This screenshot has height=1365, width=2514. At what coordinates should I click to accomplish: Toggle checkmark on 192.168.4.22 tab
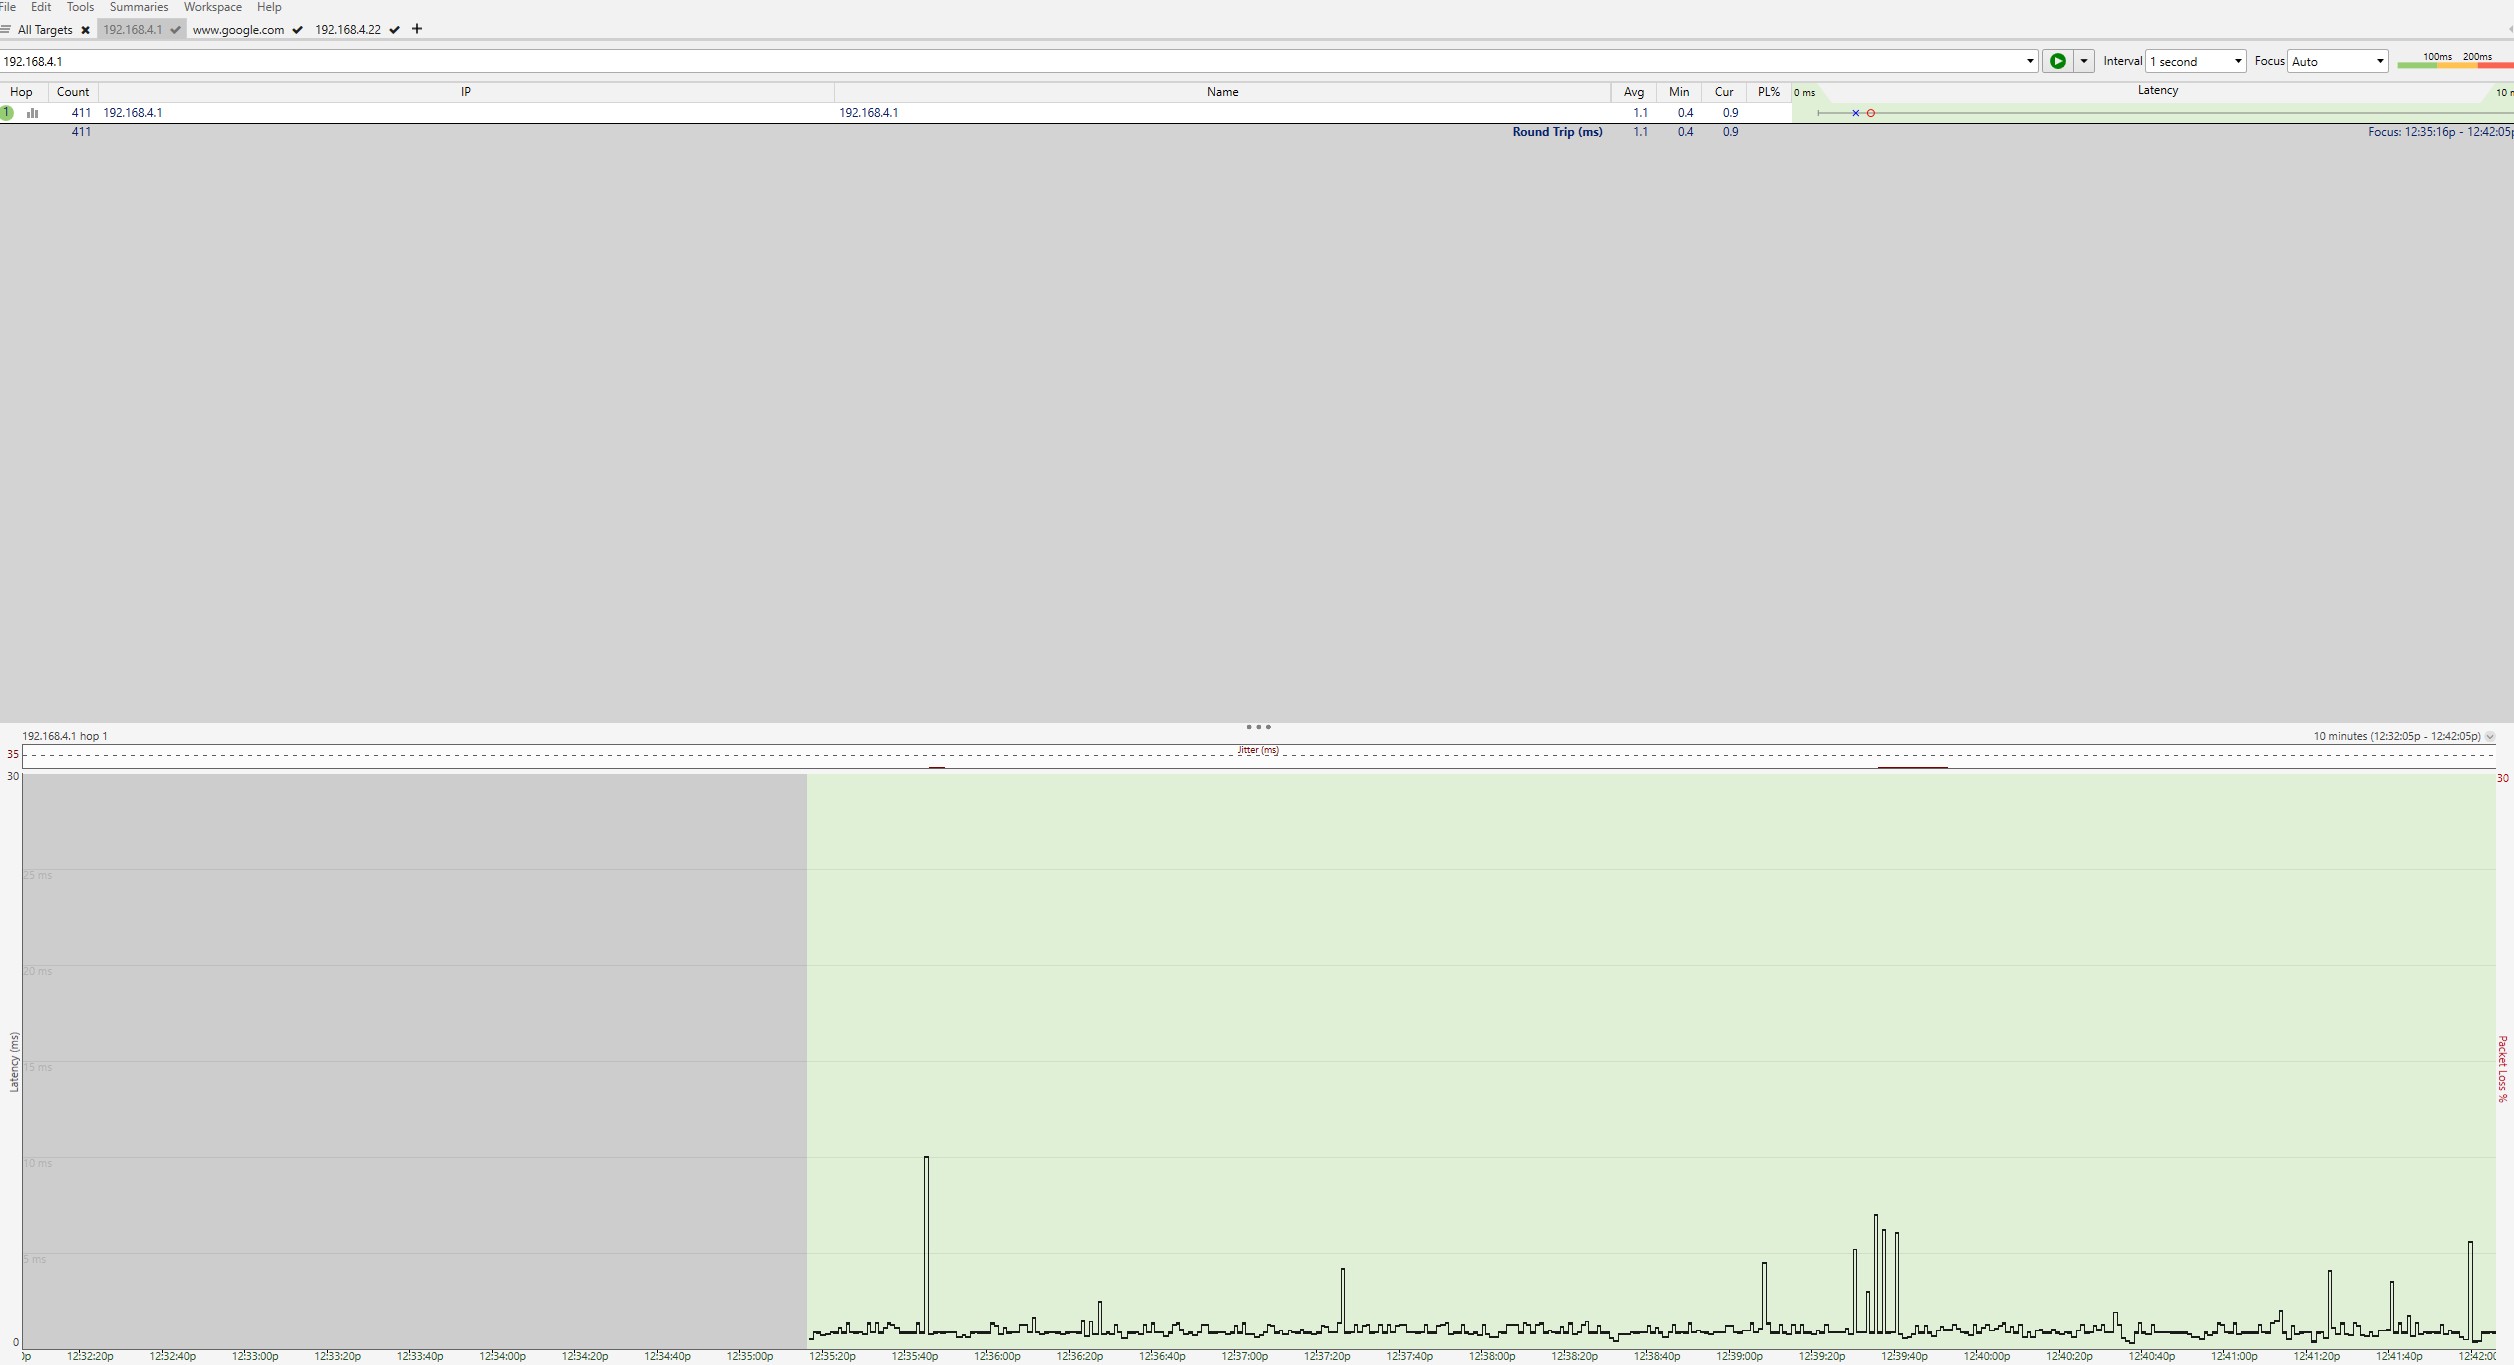[395, 30]
